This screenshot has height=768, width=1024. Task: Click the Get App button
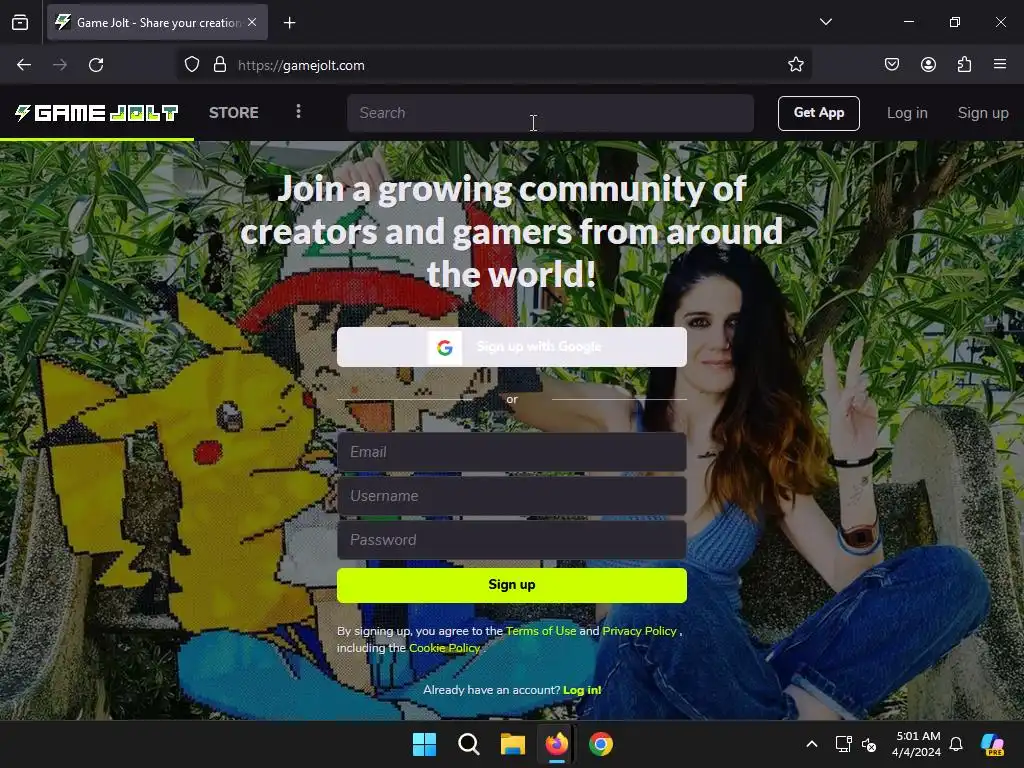819,113
